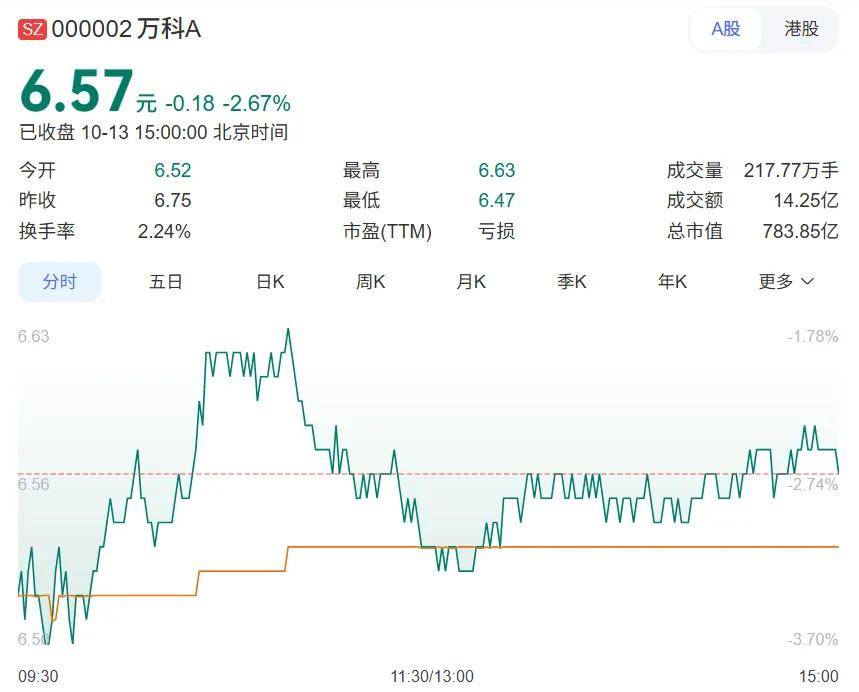Click the orange average price line
Viewport: 859px width, 692px height.
click(600, 547)
